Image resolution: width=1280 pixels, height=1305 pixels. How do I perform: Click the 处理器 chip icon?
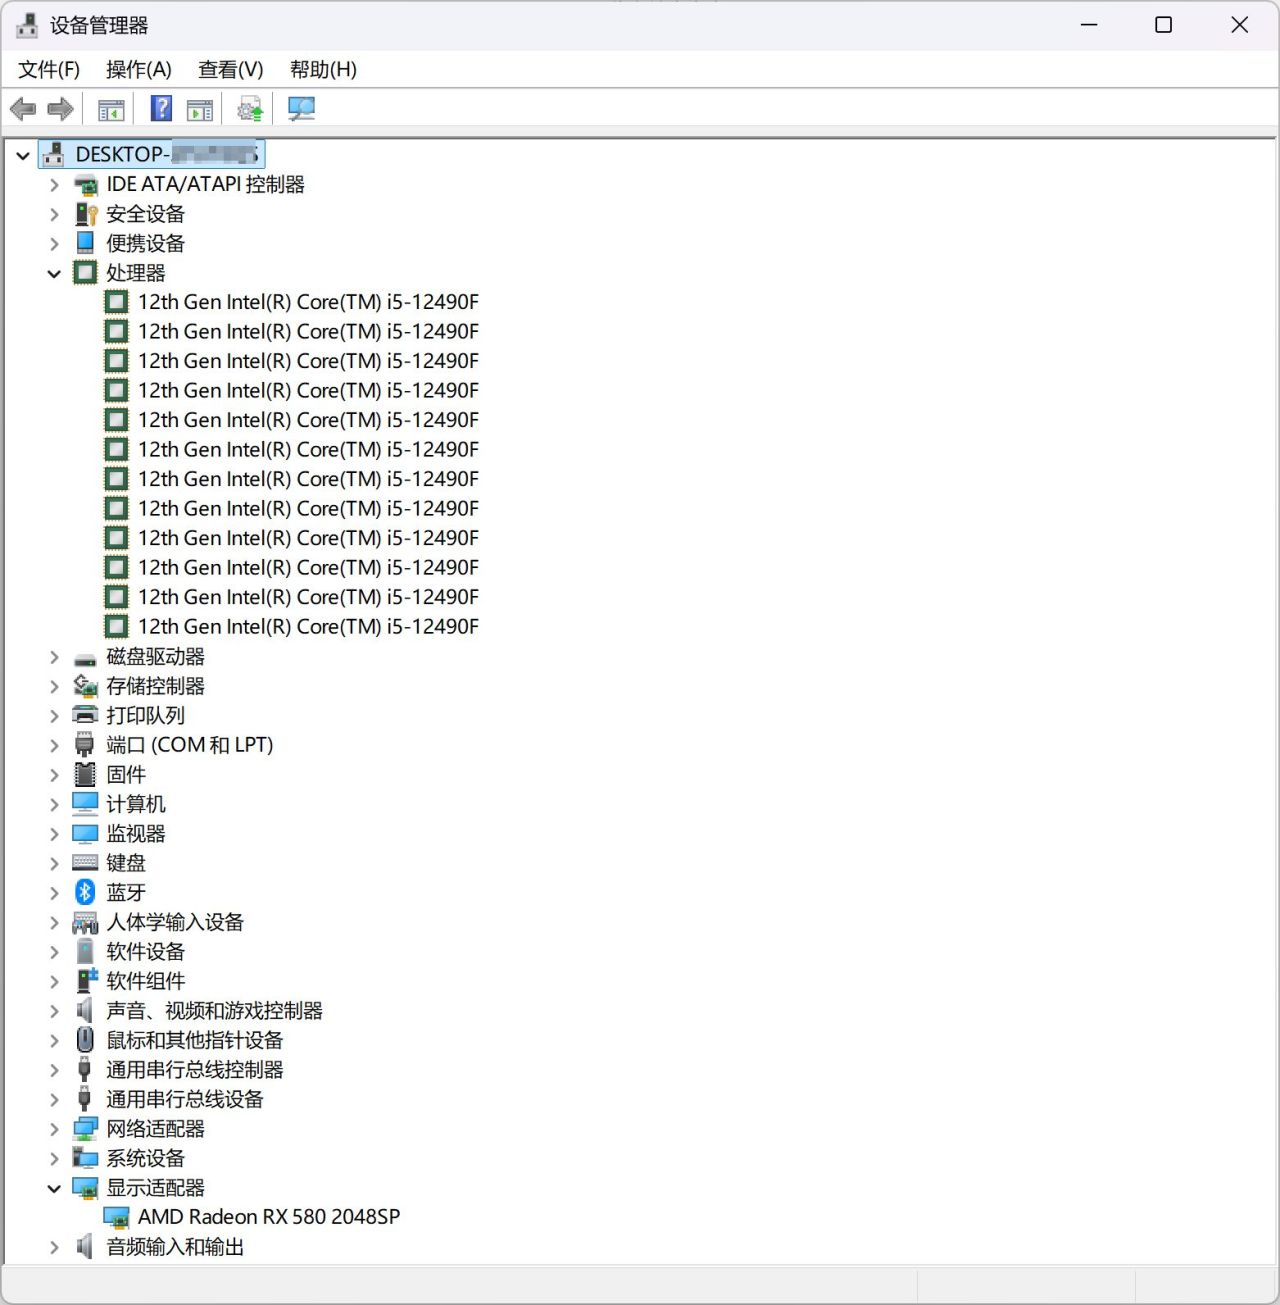(x=86, y=273)
